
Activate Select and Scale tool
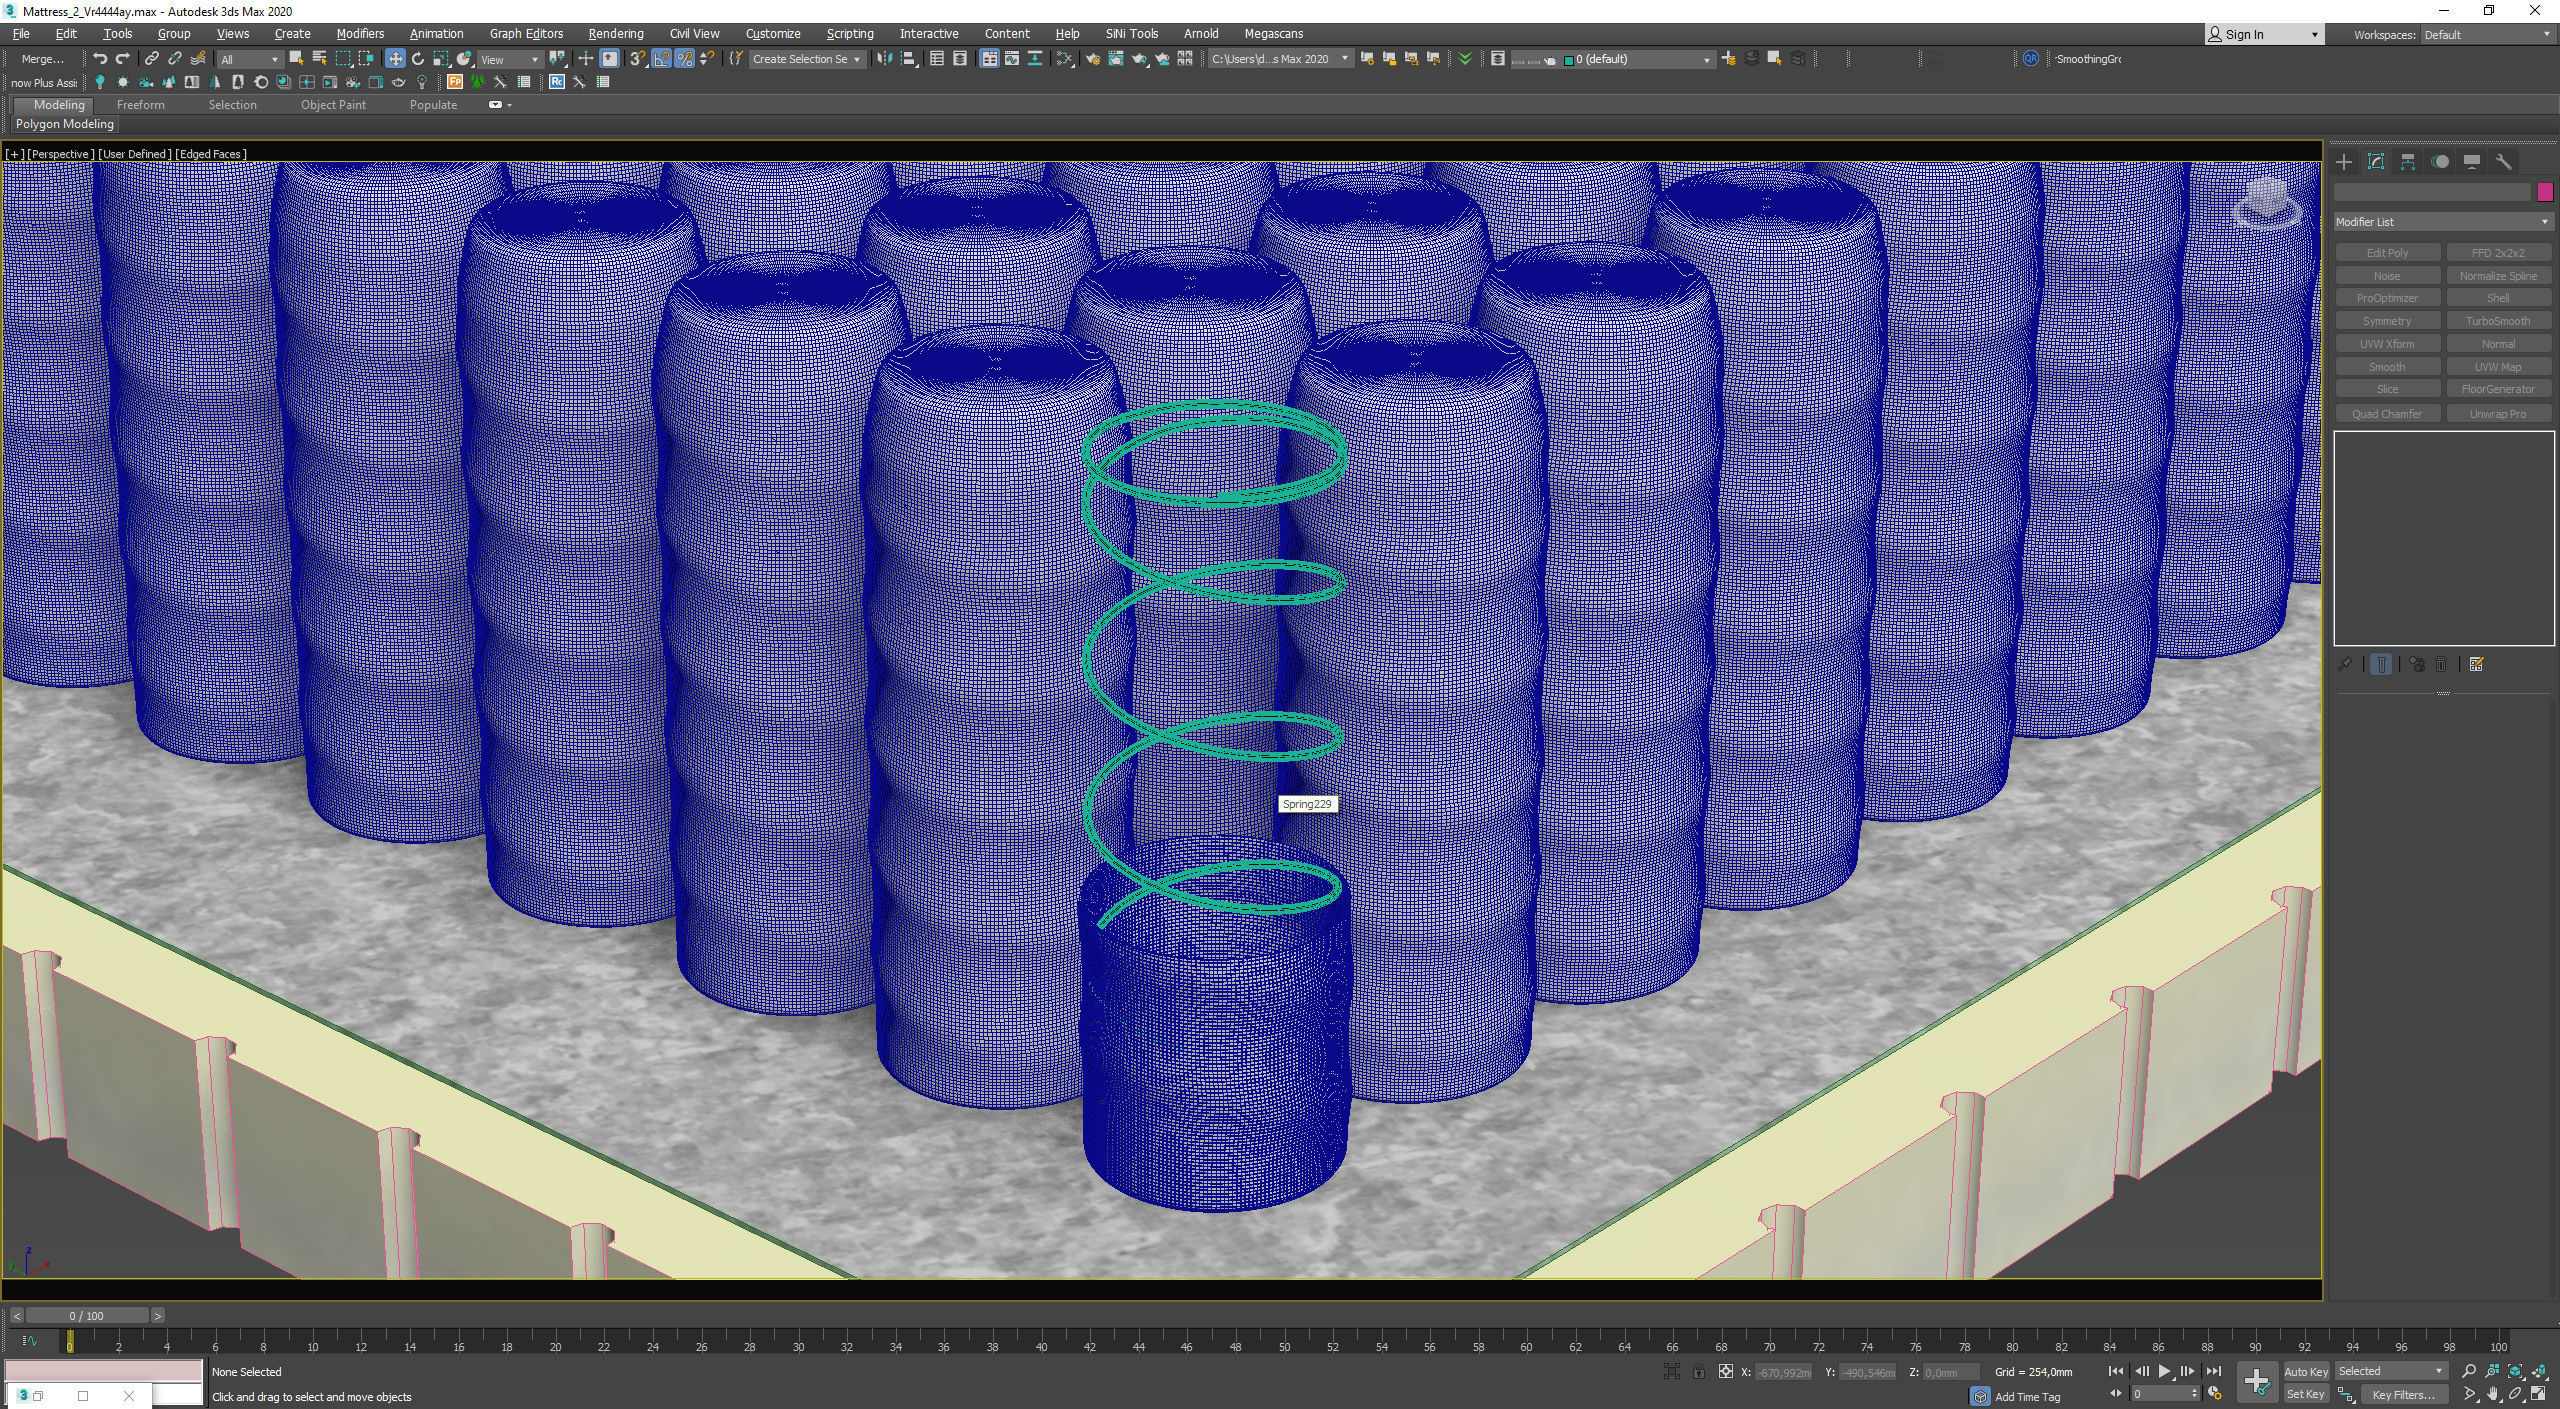[x=441, y=59]
